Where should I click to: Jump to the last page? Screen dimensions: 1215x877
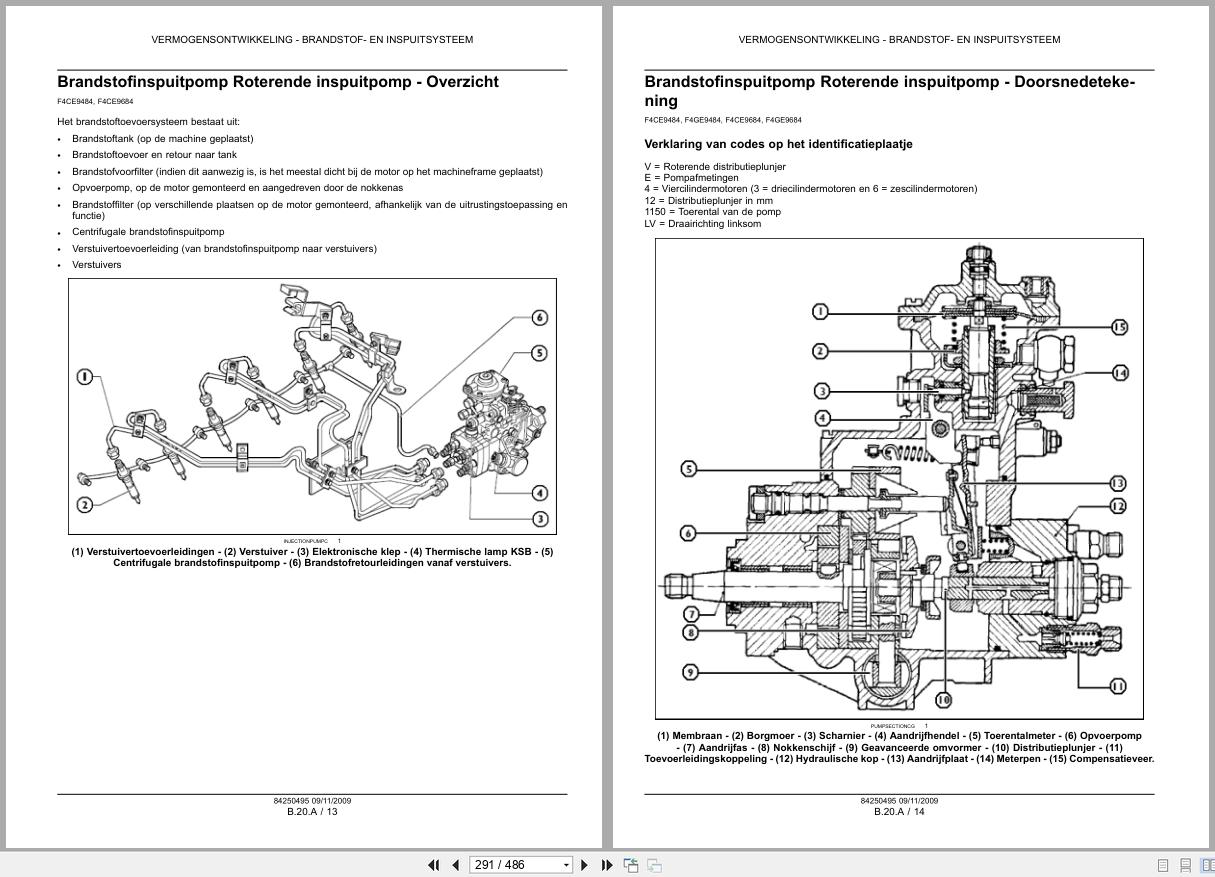click(607, 864)
